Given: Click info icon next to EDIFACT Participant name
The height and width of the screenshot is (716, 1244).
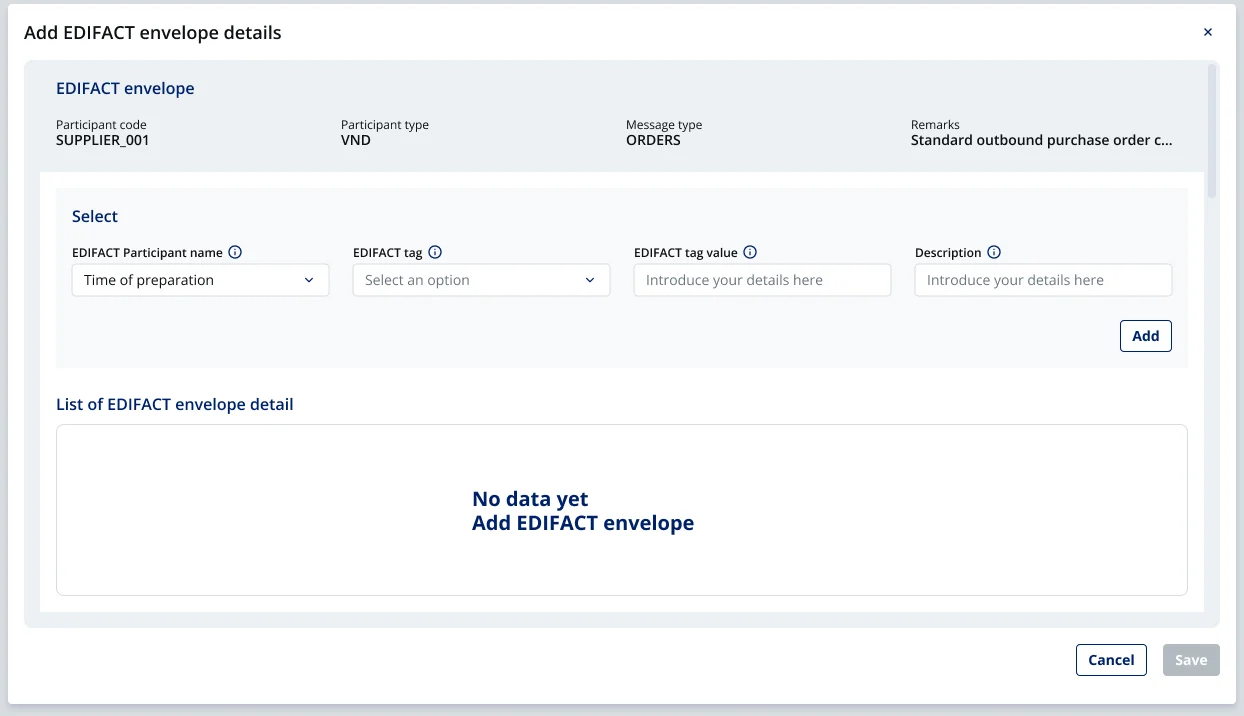Looking at the screenshot, I should click(x=235, y=253).
